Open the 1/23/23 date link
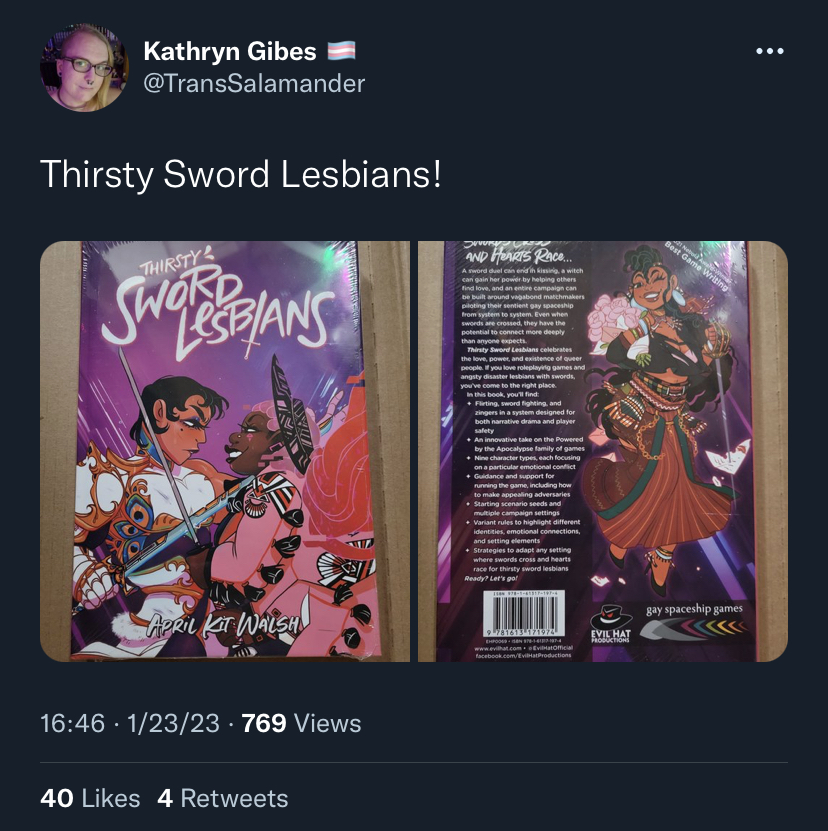 pyautogui.click(x=173, y=723)
